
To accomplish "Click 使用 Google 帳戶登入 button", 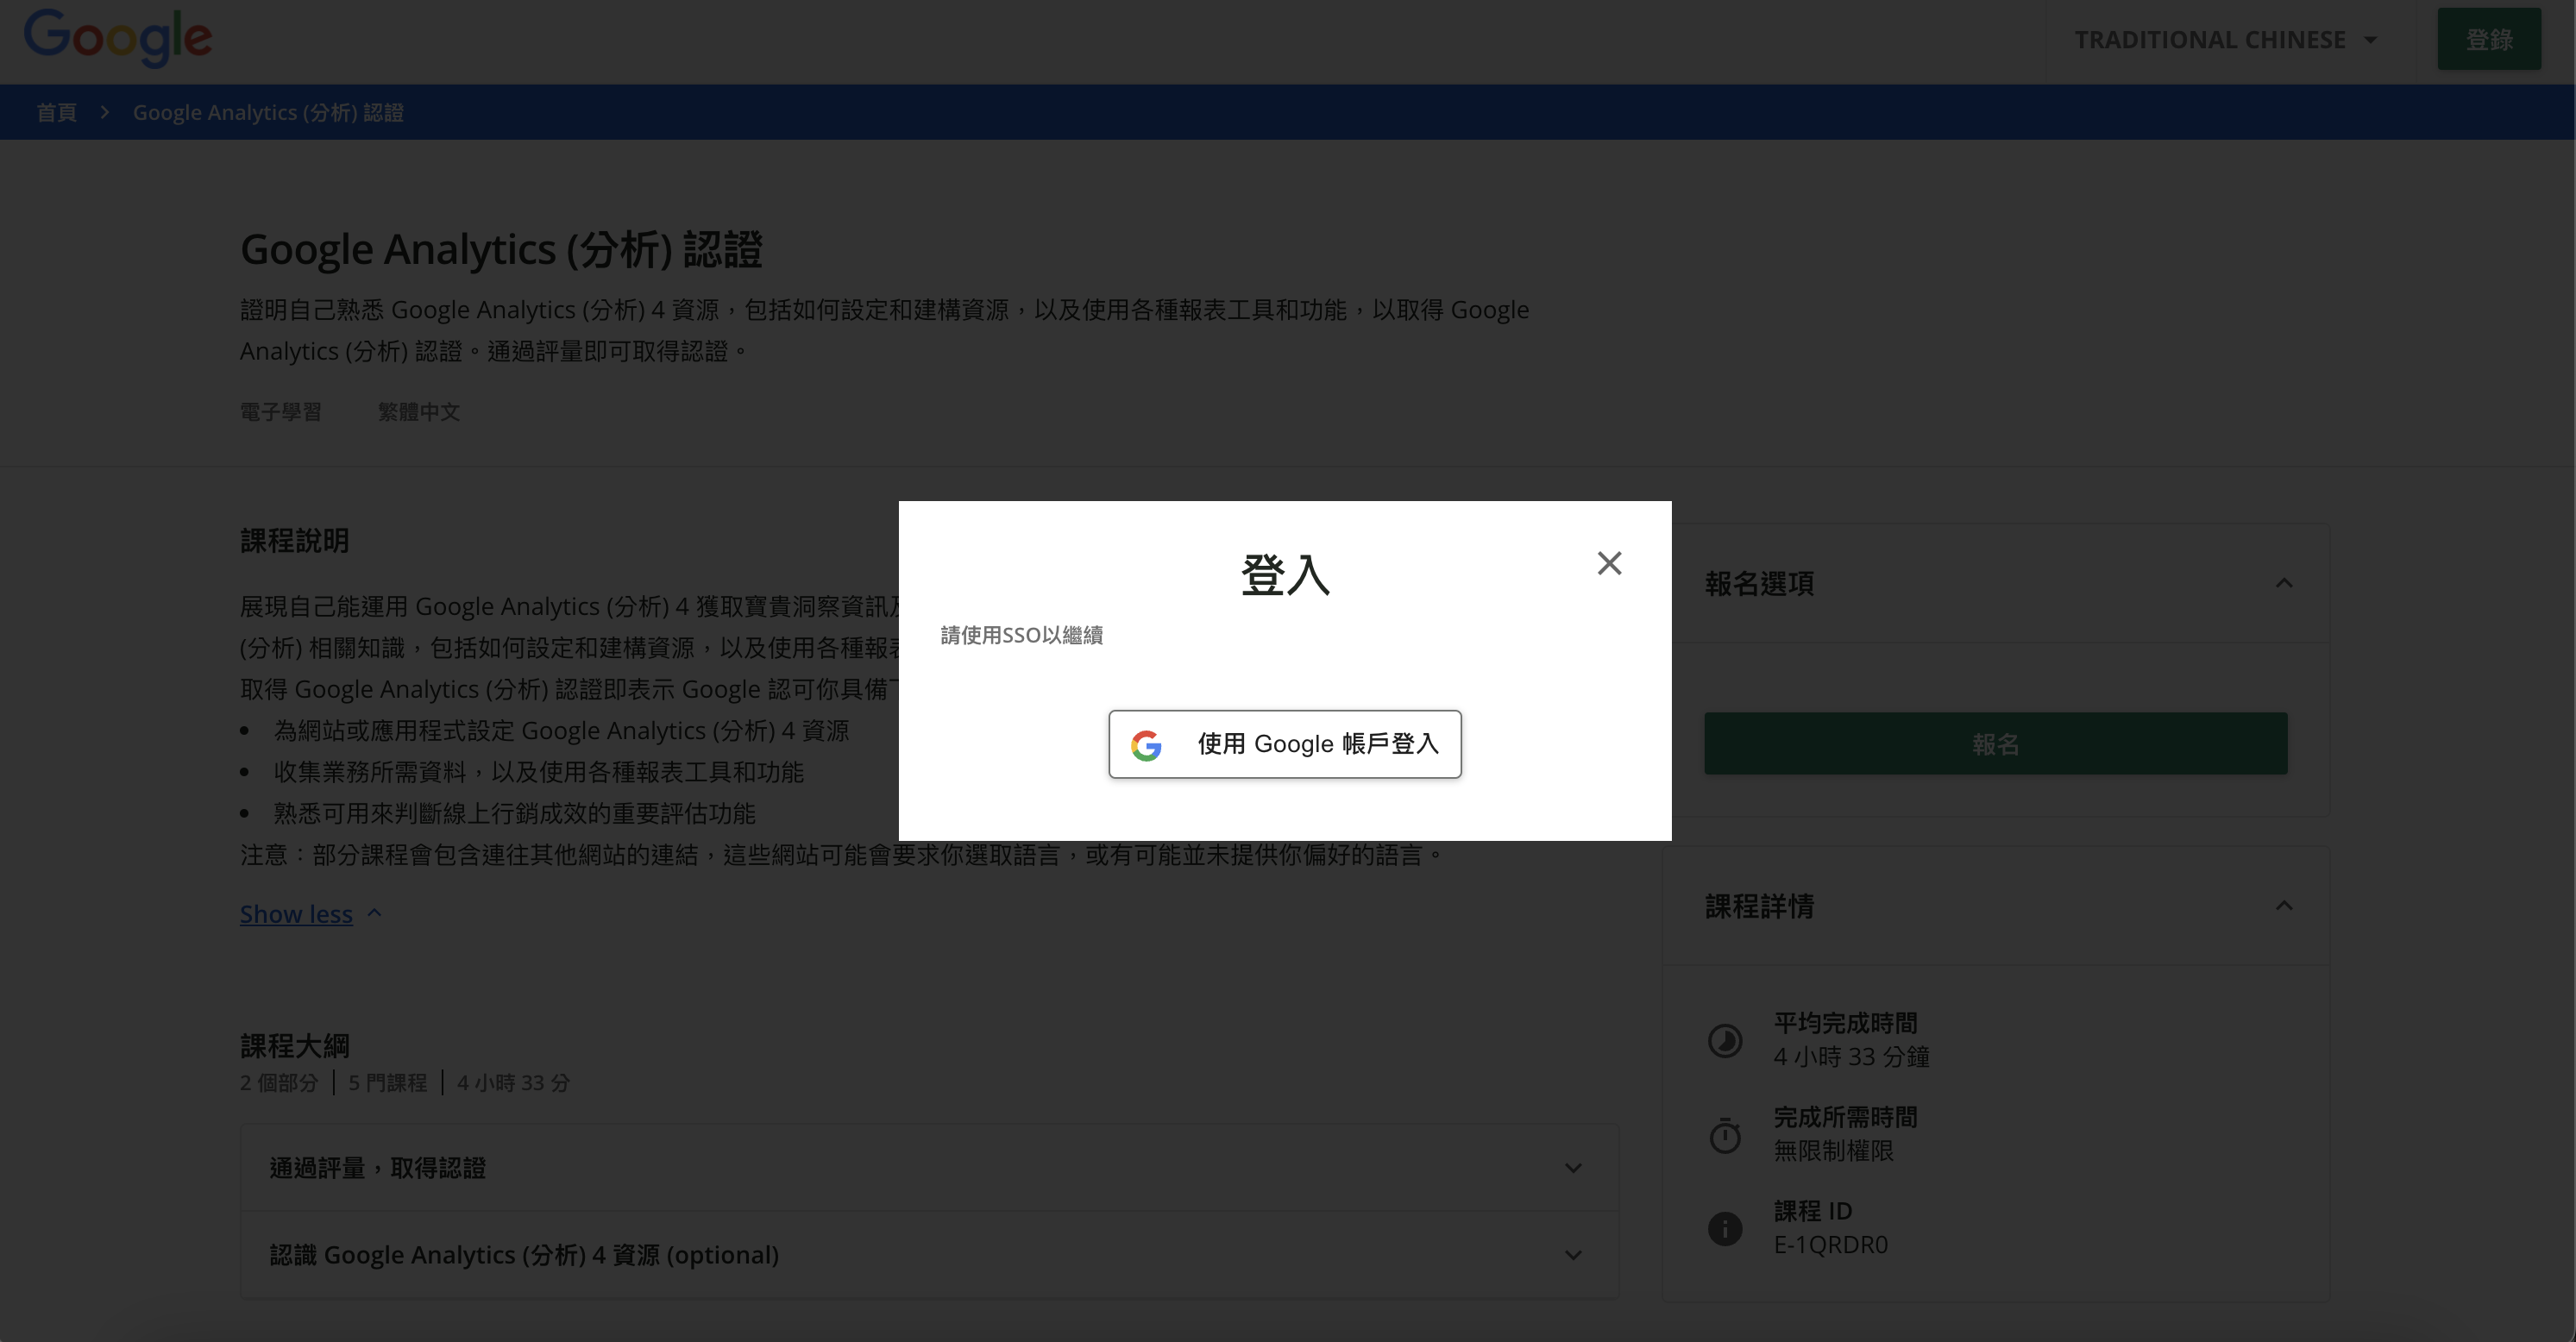I will tap(1284, 744).
